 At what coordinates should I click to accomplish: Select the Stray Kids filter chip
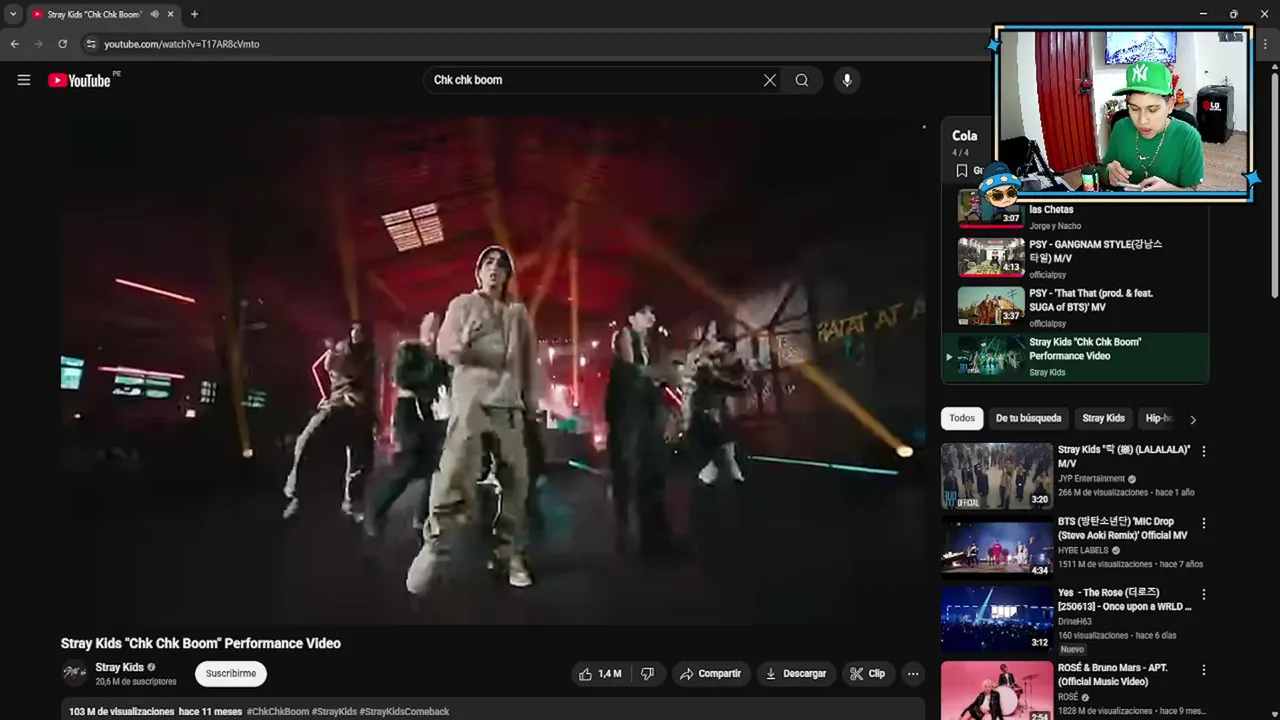(1103, 419)
